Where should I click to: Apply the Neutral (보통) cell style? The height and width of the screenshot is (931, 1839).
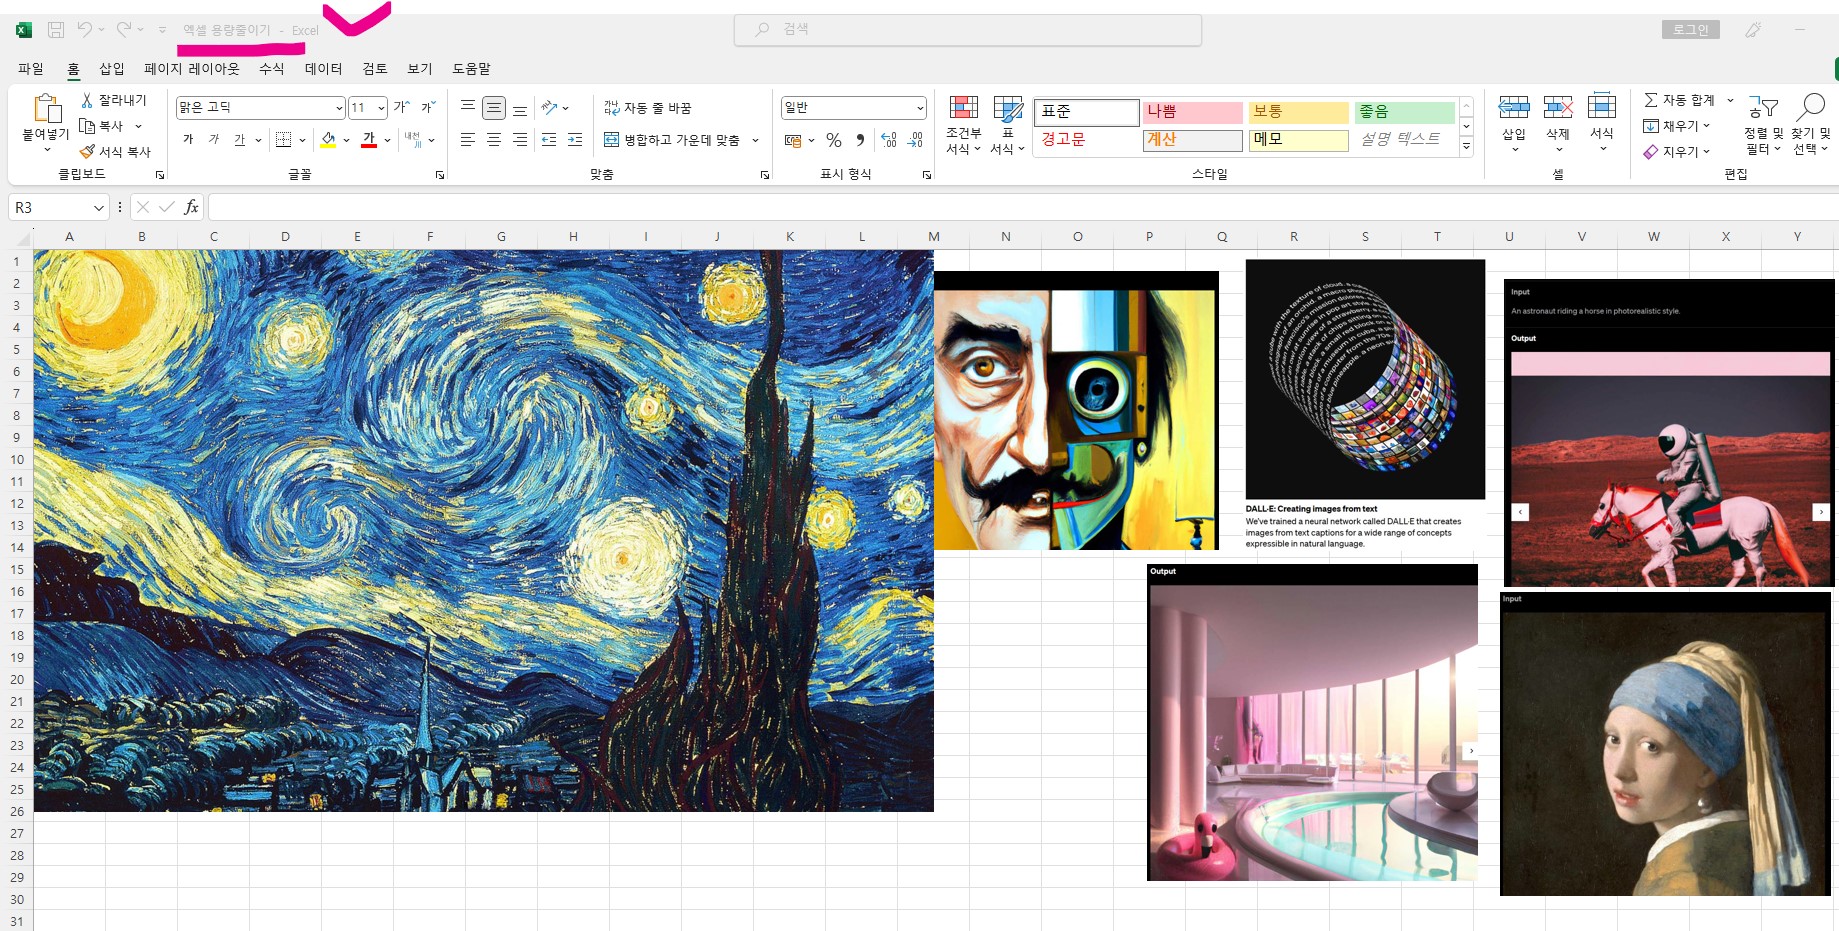(1298, 112)
